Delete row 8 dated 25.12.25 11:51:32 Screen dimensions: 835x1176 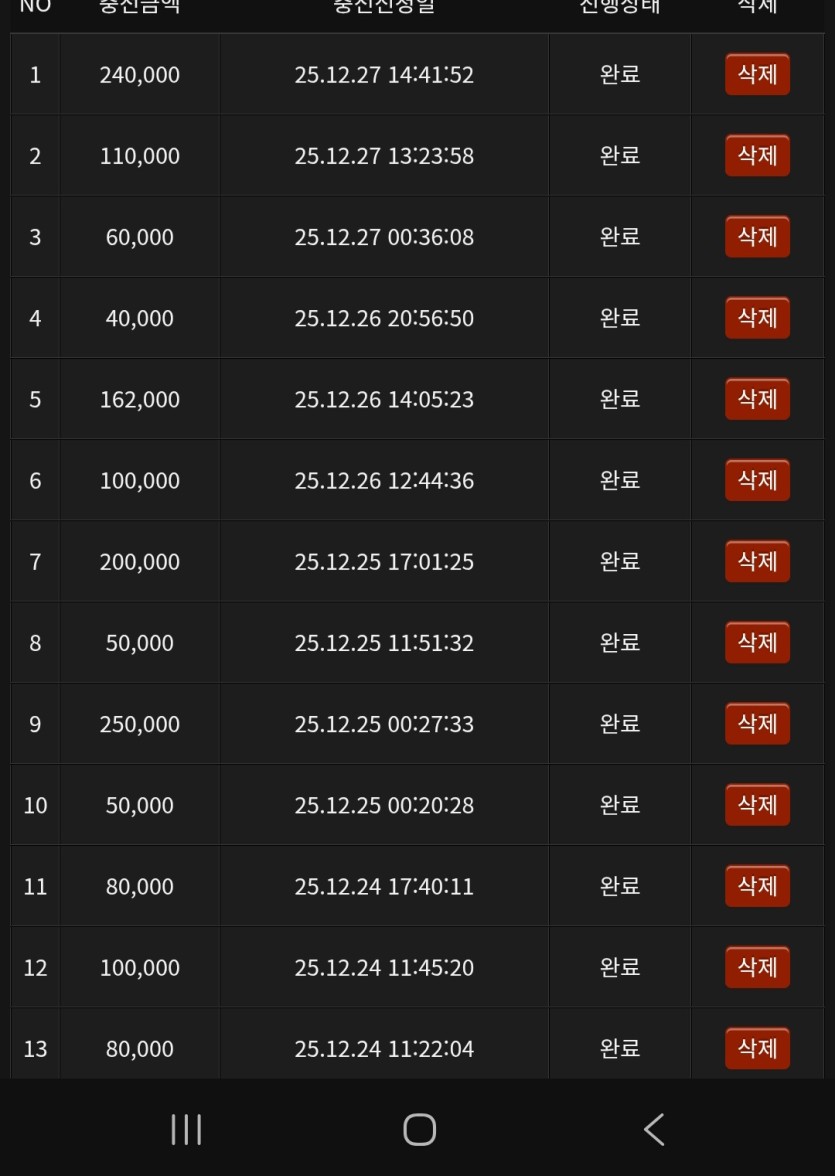[x=757, y=643]
